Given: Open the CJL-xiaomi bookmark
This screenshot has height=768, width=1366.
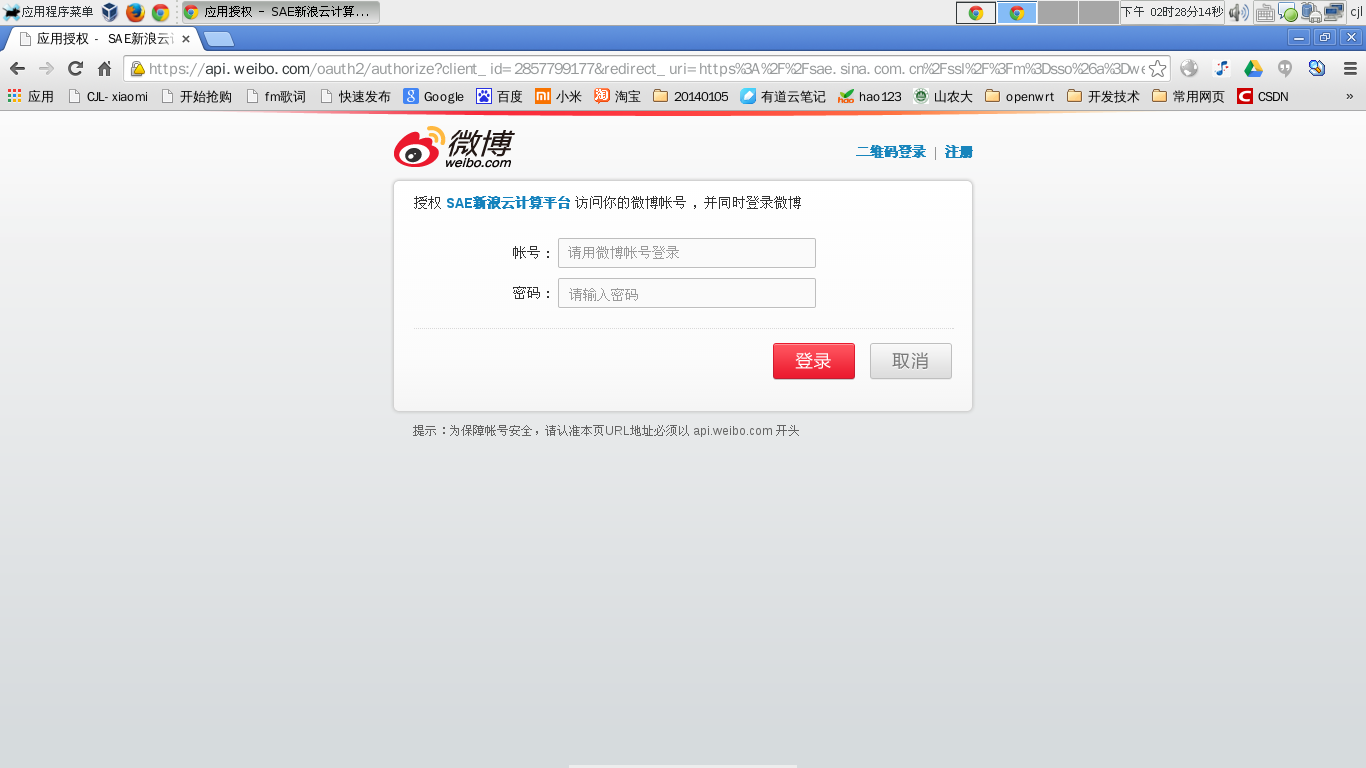Looking at the screenshot, I should [108, 96].
